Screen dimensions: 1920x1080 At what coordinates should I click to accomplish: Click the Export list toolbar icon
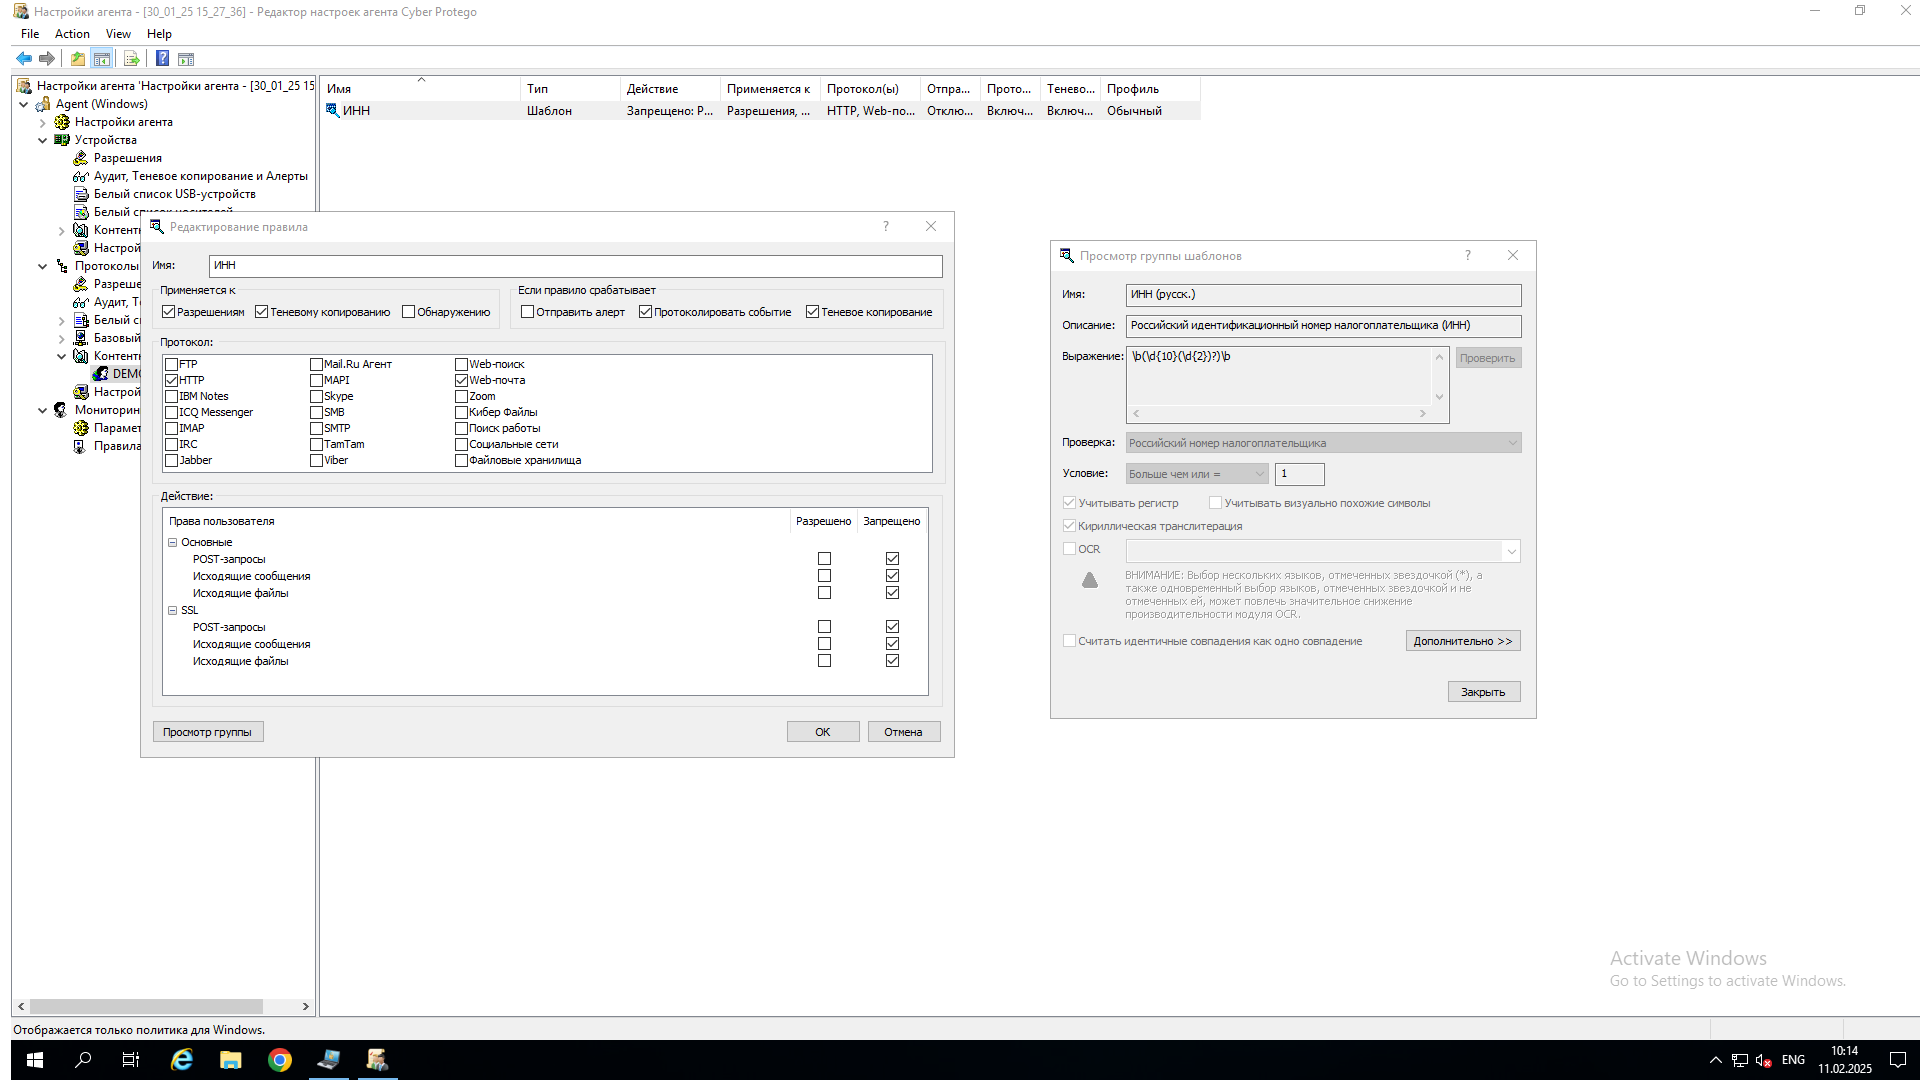(x=131, y=59)
